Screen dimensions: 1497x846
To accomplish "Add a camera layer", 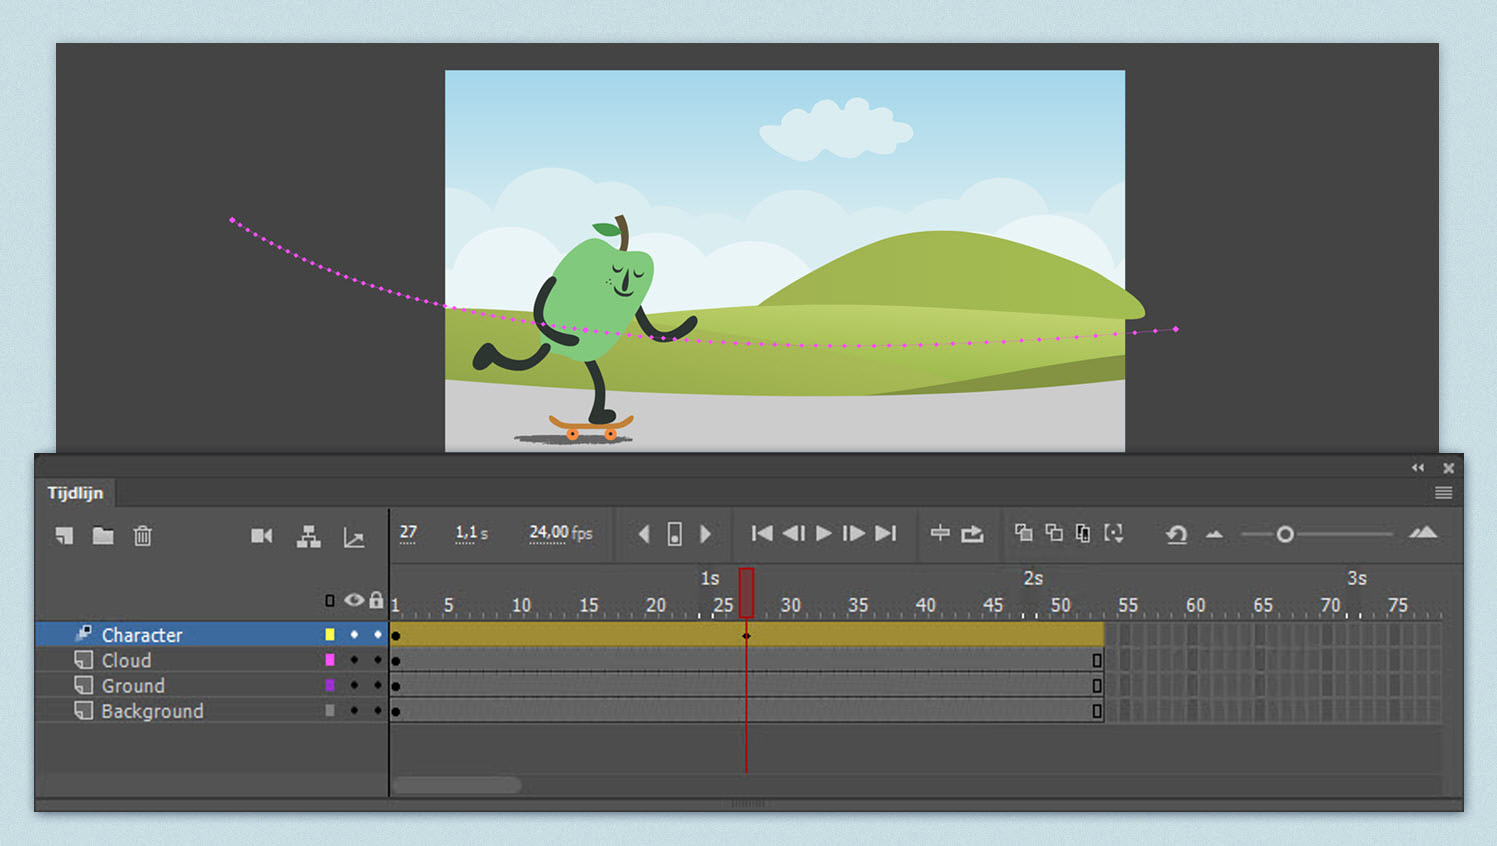I will tap(262, 536).
